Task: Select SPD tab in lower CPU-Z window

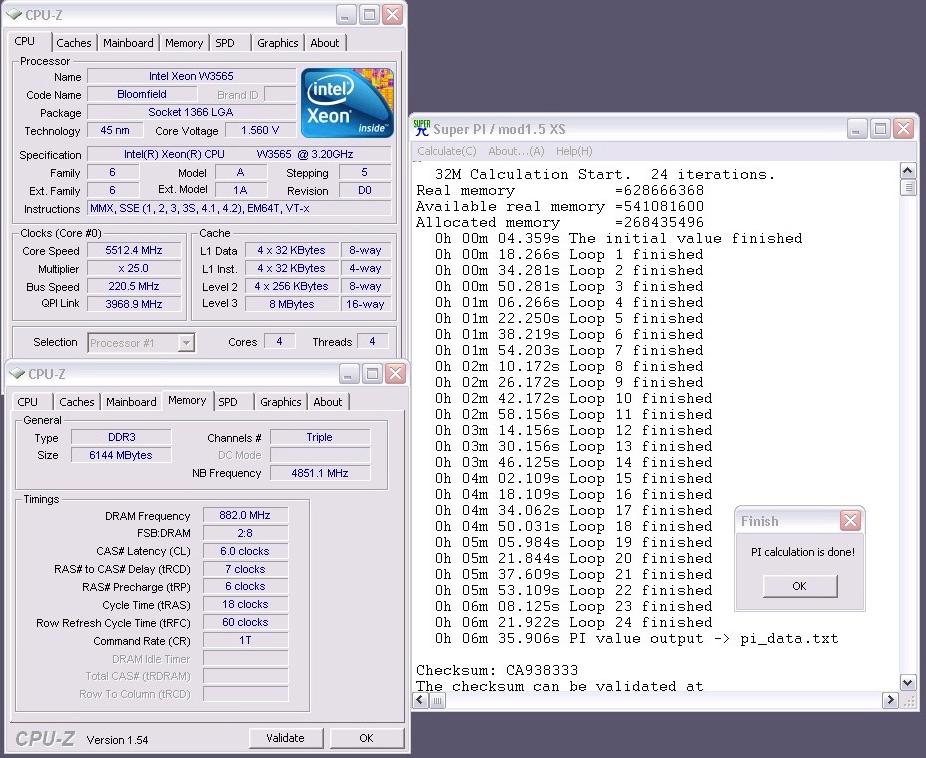Action: [x=227, y=402]
